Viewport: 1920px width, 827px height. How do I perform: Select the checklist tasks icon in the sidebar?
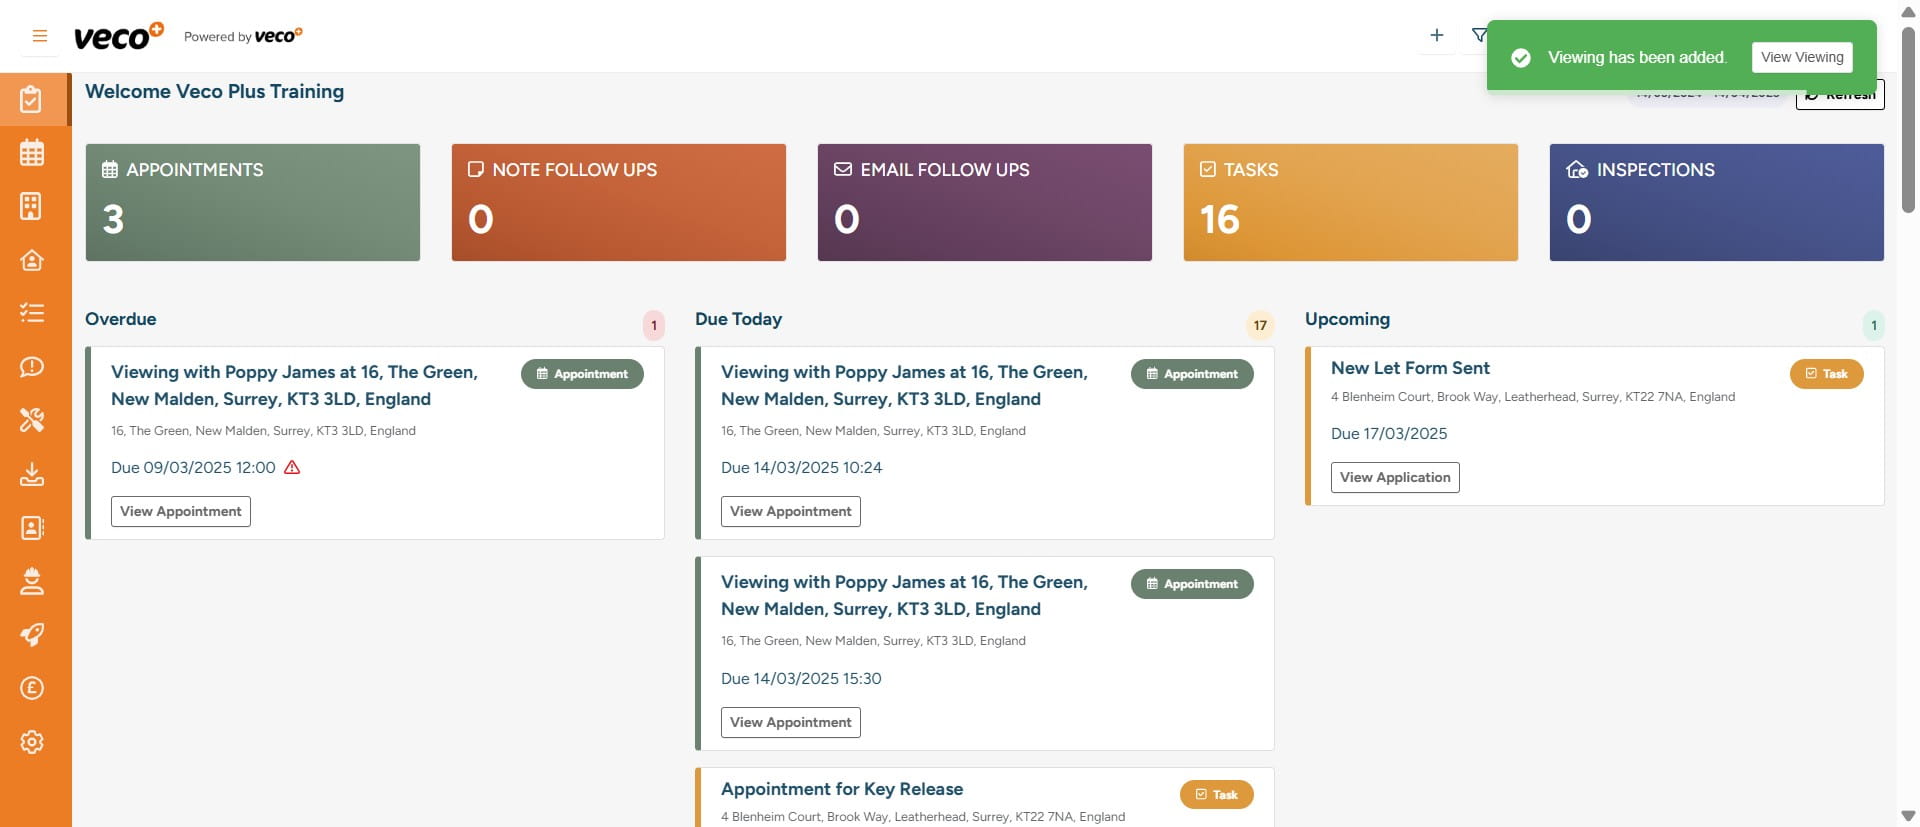pos(32,313)
